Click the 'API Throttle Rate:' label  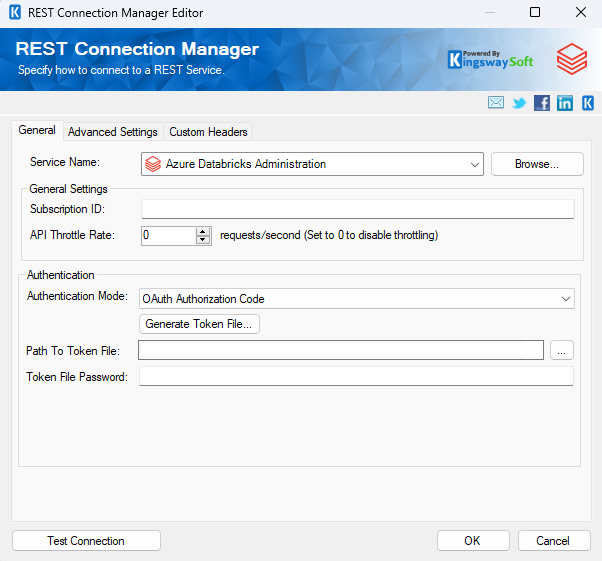click(73, 235)
